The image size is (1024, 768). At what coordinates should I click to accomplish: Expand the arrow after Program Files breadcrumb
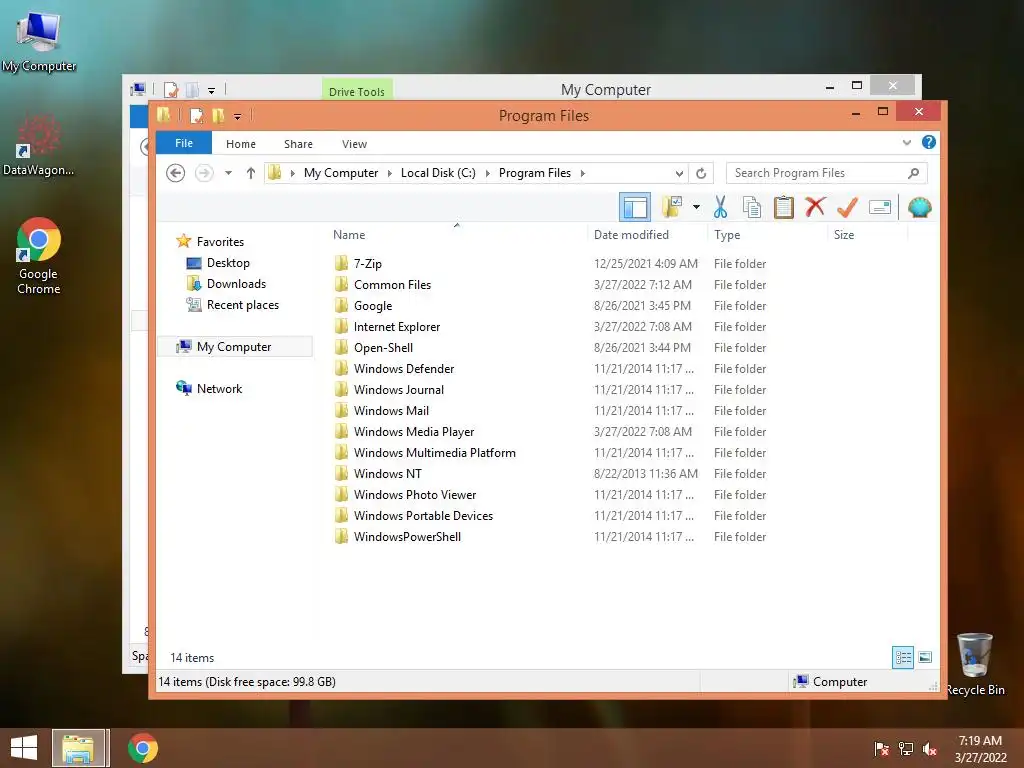583,173
